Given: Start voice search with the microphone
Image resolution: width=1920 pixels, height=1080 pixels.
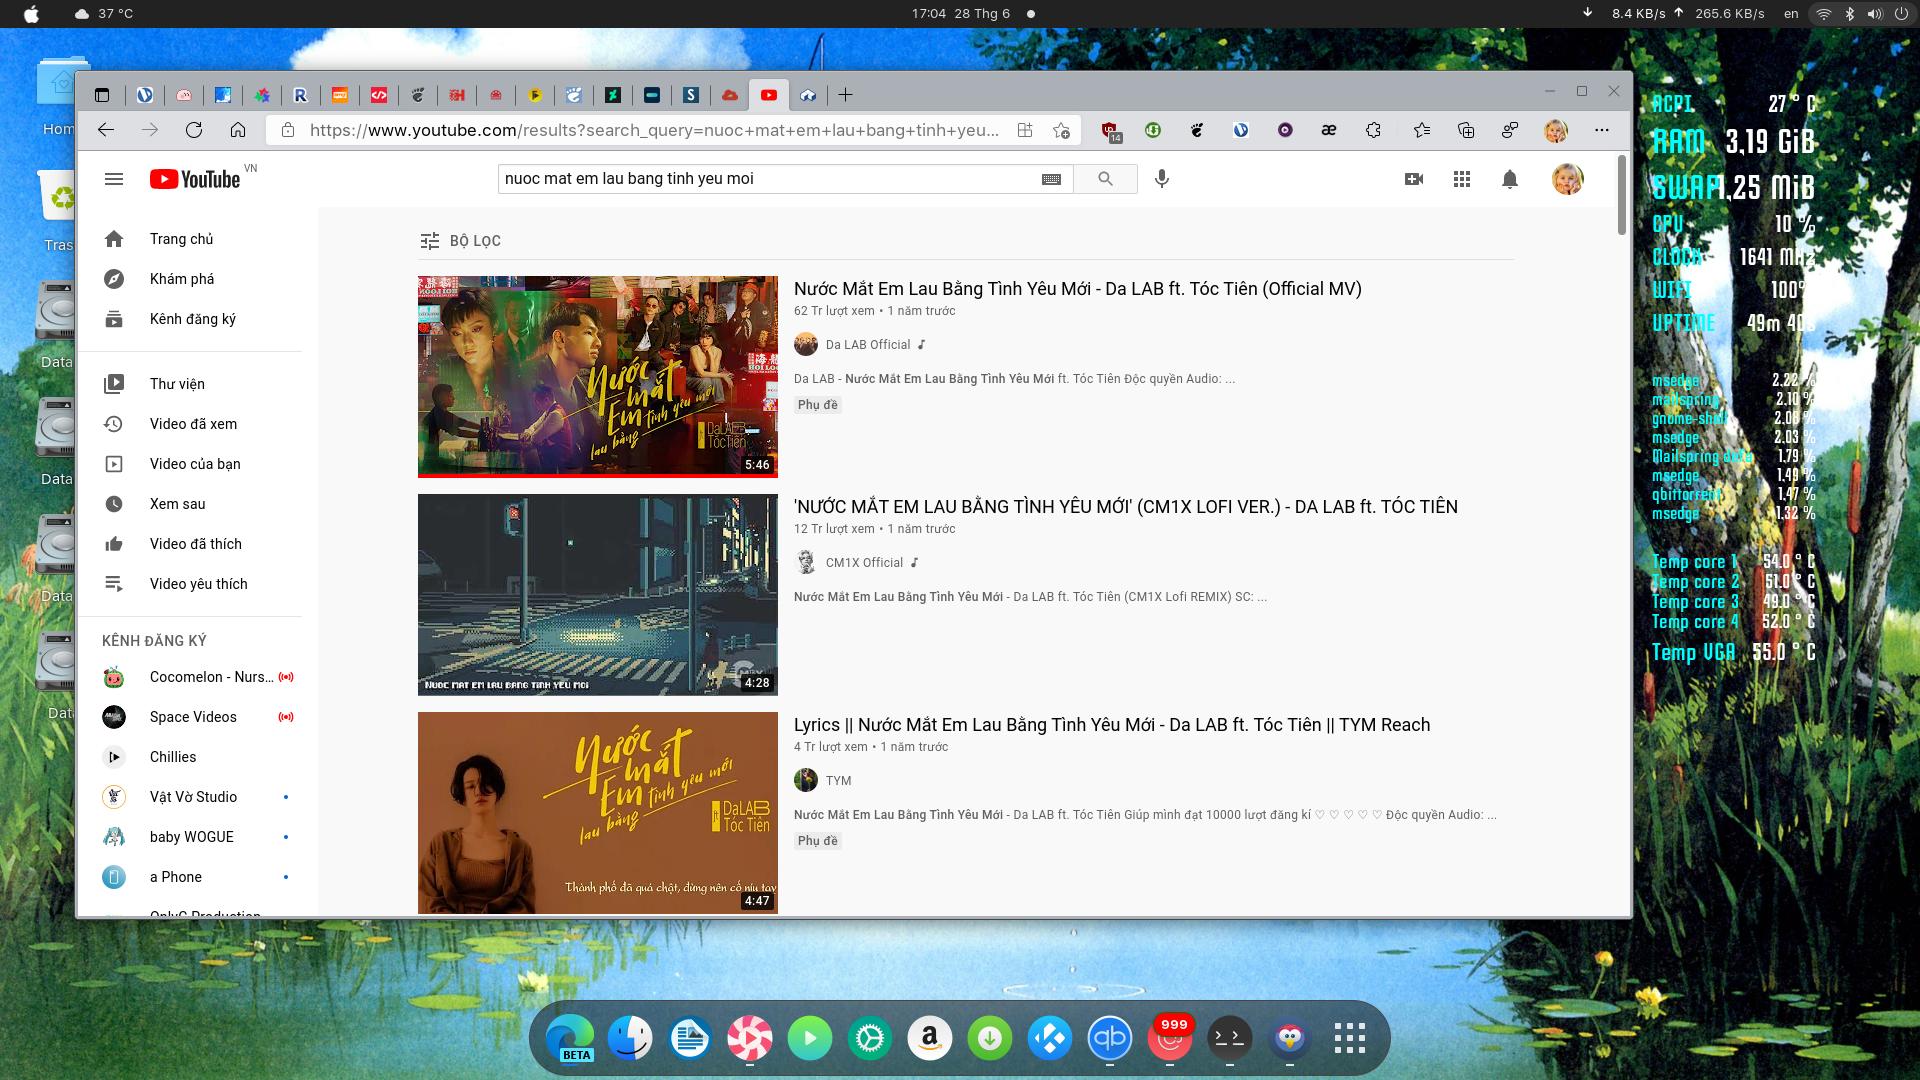Looking at the screenshot, I should click(1161, 179).
